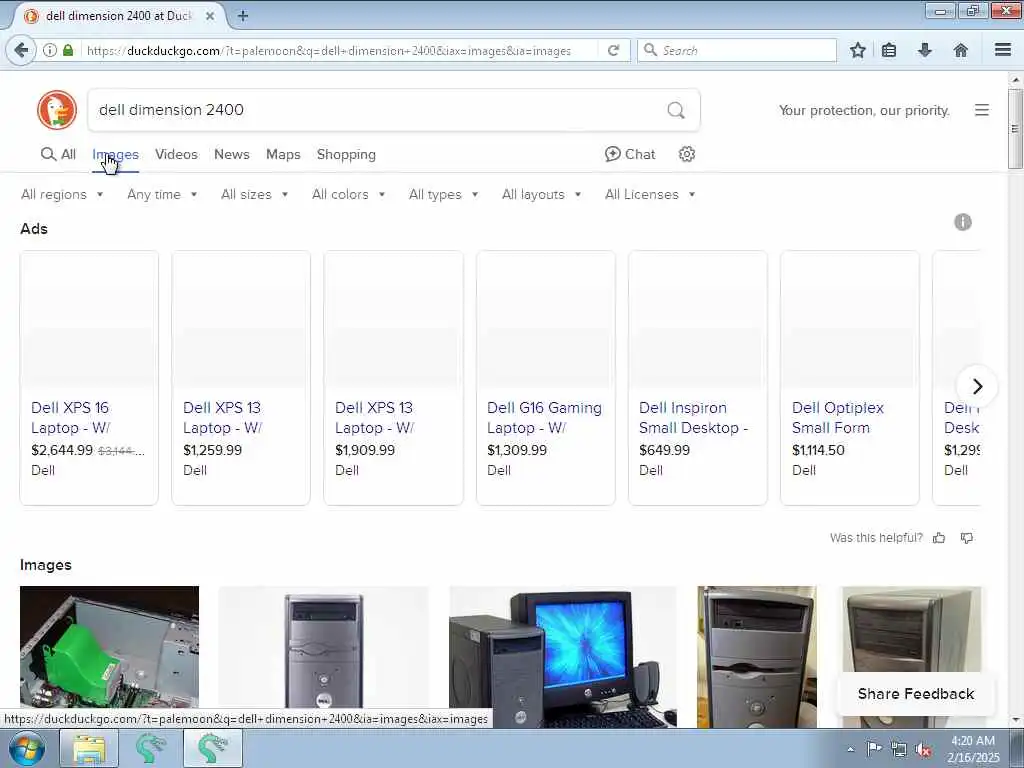The image size is (1024, 768).
Task: Open the desktop with blue monitor image
Action: 563,656
